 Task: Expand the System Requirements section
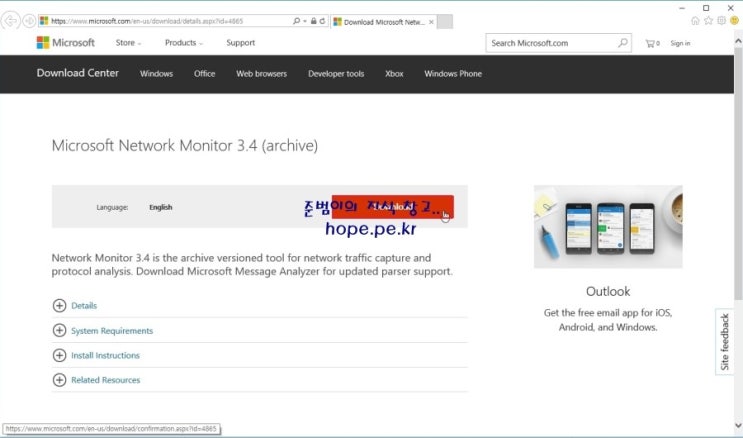click(60, 331)
